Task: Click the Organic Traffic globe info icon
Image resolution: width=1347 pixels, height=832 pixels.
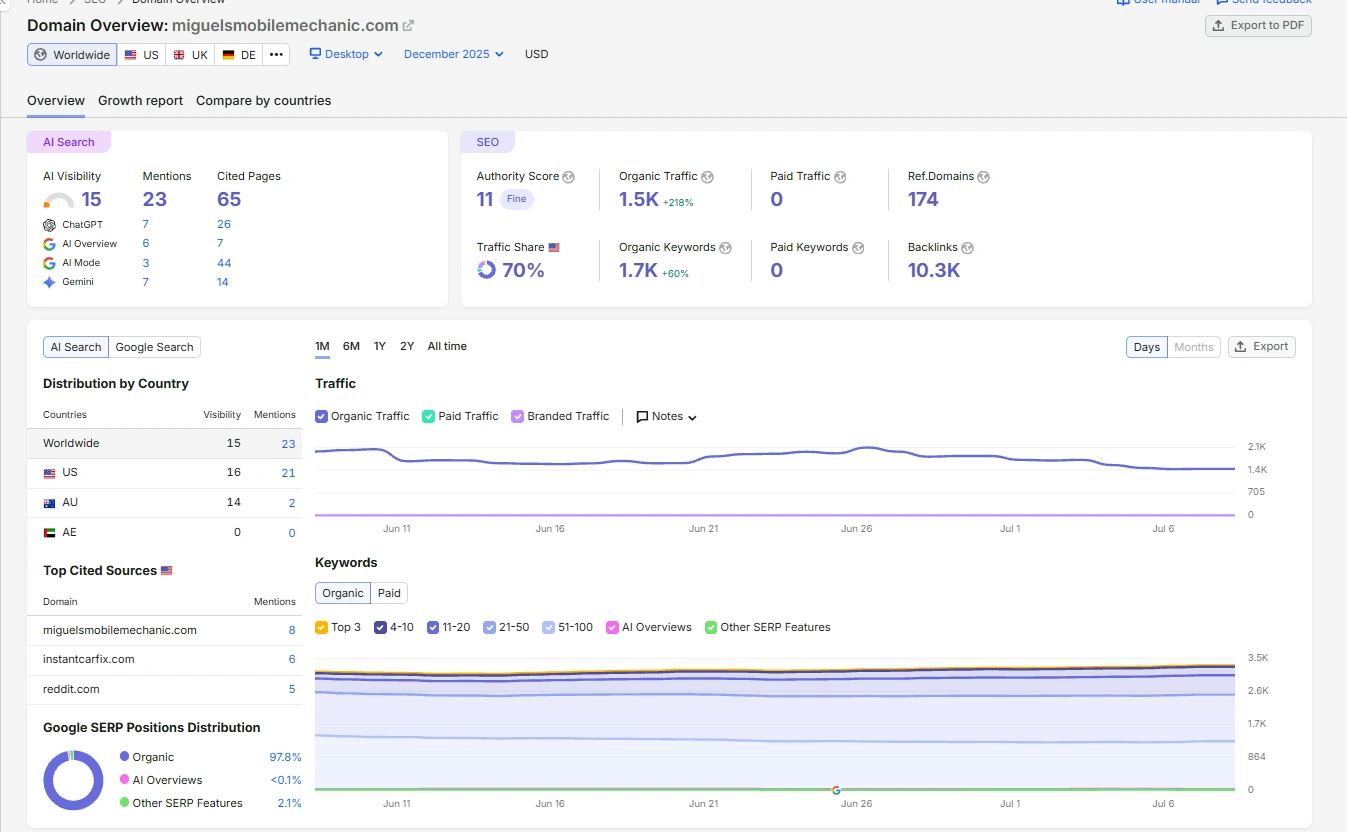Action: tap(707, 177)
